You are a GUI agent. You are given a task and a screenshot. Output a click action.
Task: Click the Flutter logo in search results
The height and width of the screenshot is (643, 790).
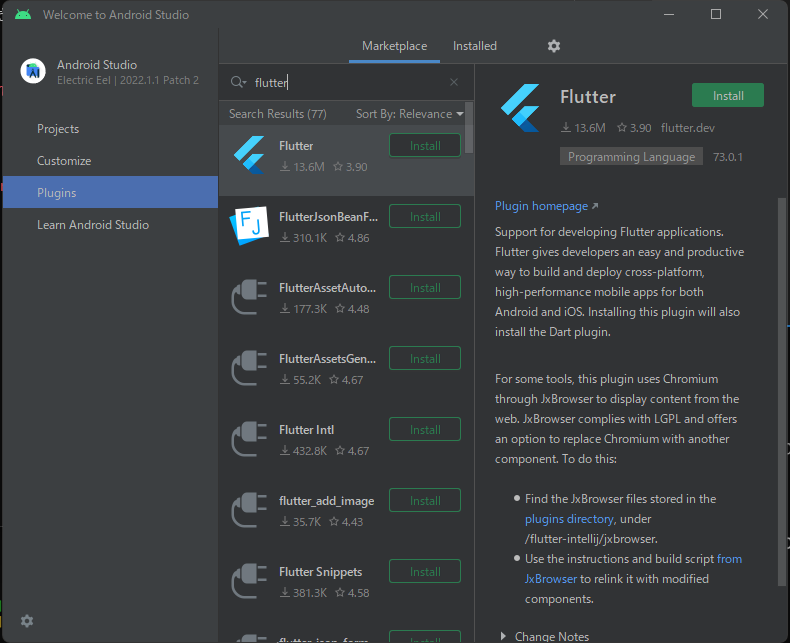pos(249,155)
